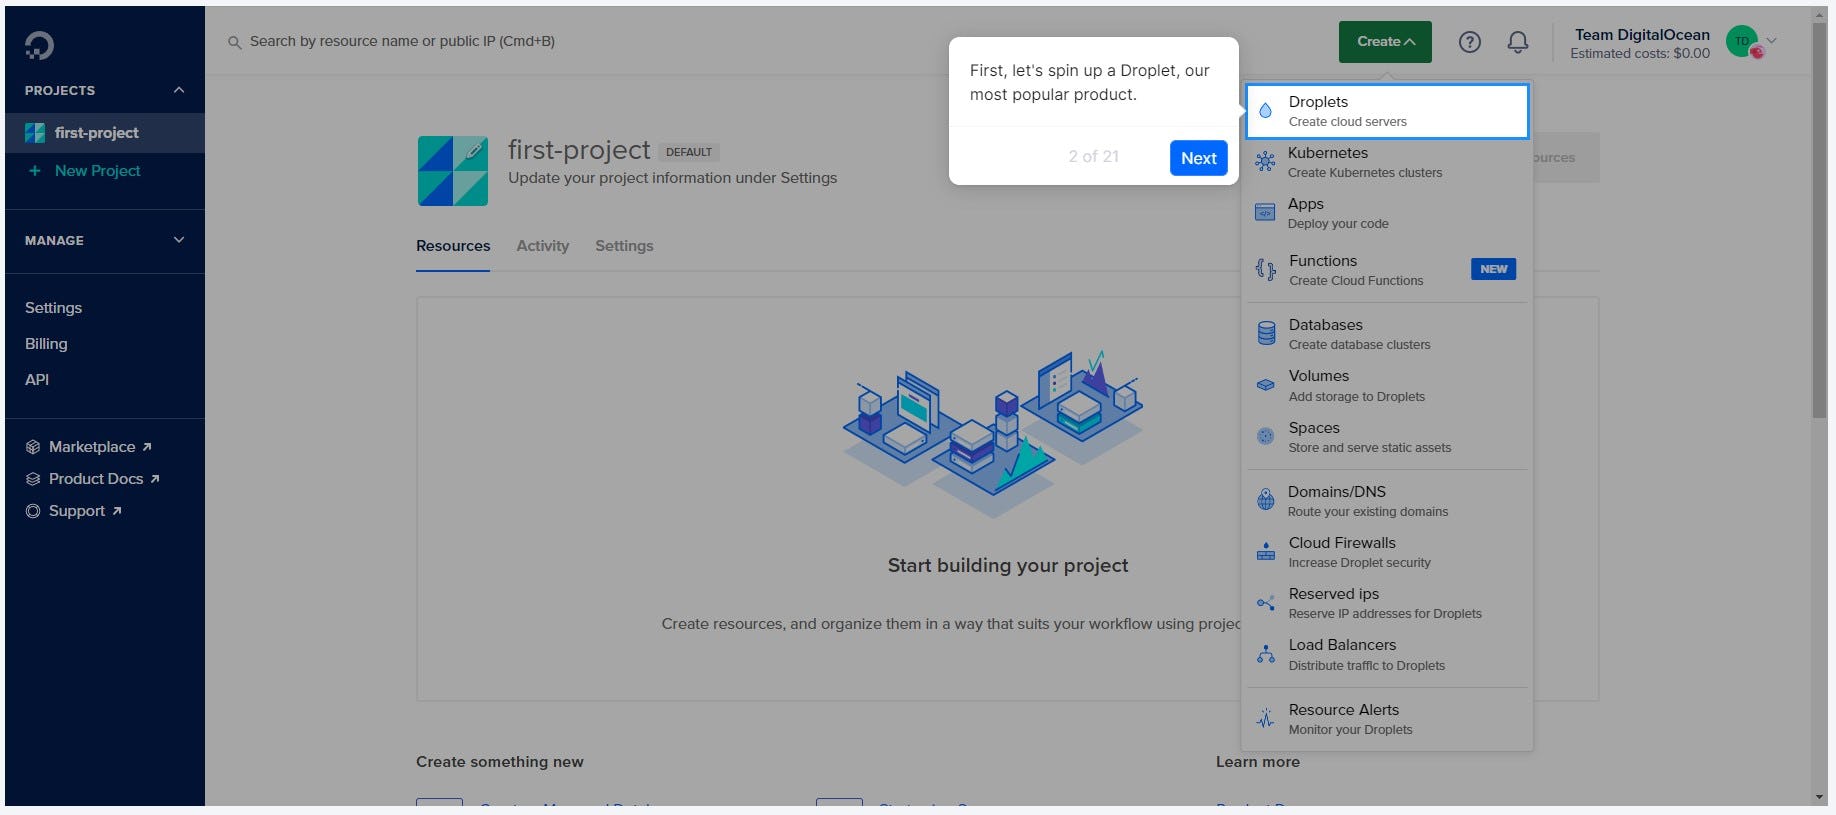Choose Resource Alerts in Create menu
This screenshot has width=1836, height=815.
point(1387,719)
